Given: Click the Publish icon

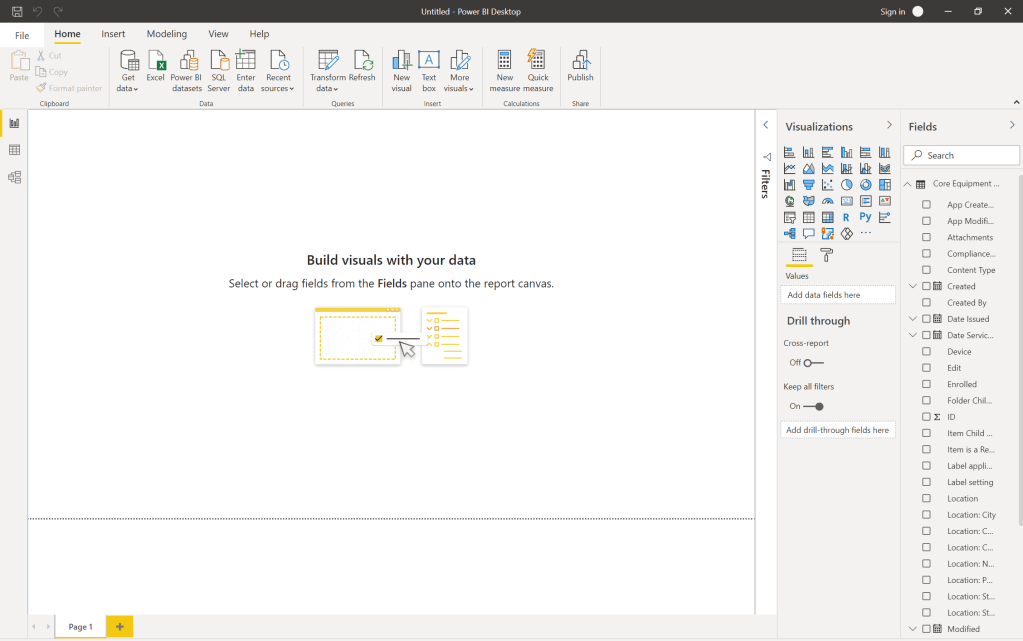Looking at the screenshot, I should [x=580, y=61].
